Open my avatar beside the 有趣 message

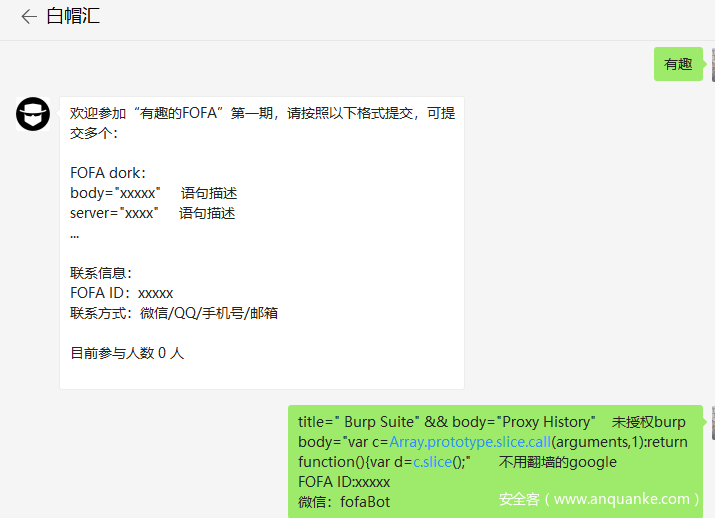pos(713,64)
